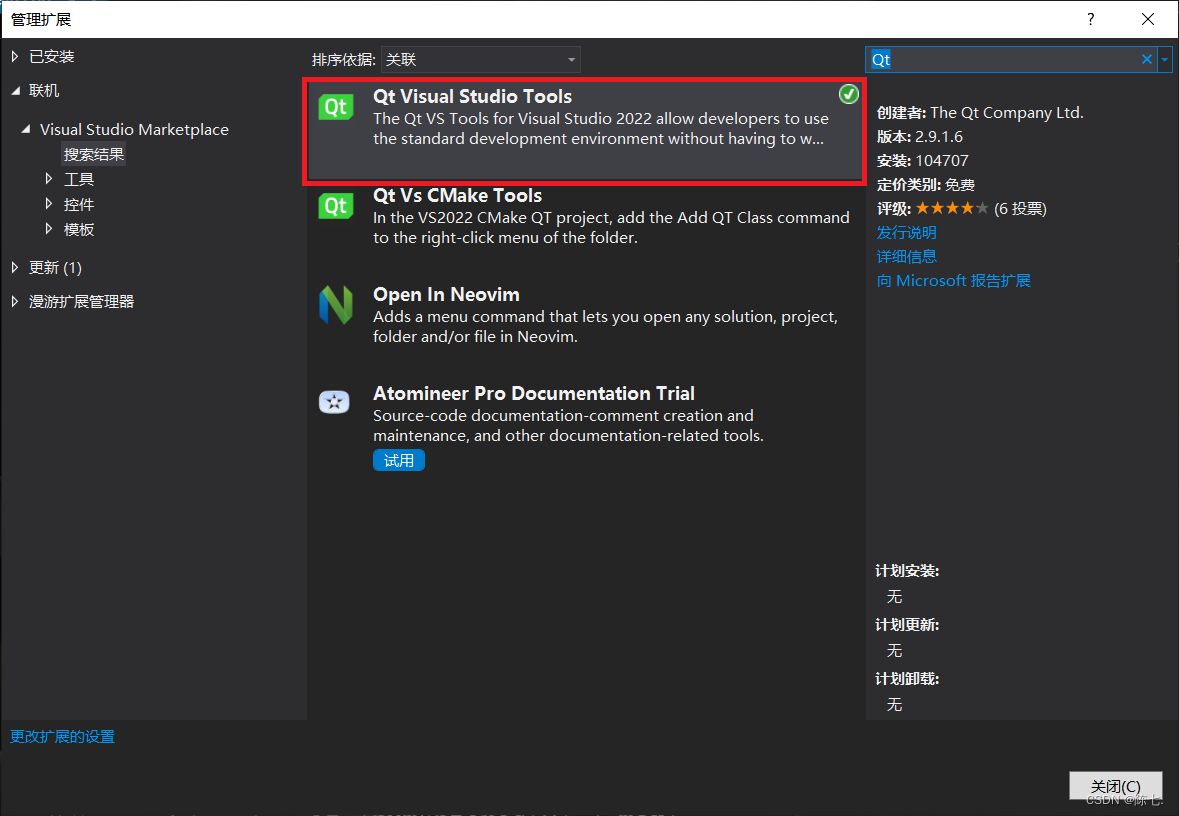1179x816 pixels.
Task: Click the install count 104707
Action: click(942, 161)
